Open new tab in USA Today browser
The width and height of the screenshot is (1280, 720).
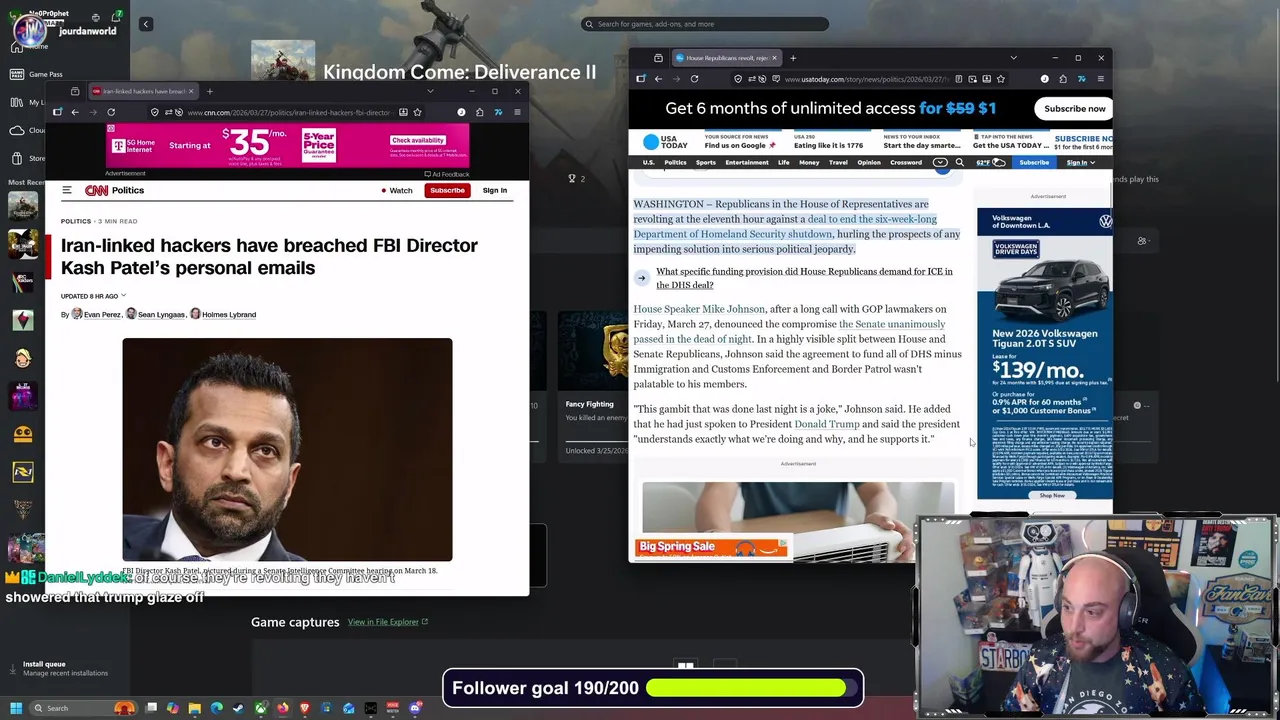coord(793,58)
